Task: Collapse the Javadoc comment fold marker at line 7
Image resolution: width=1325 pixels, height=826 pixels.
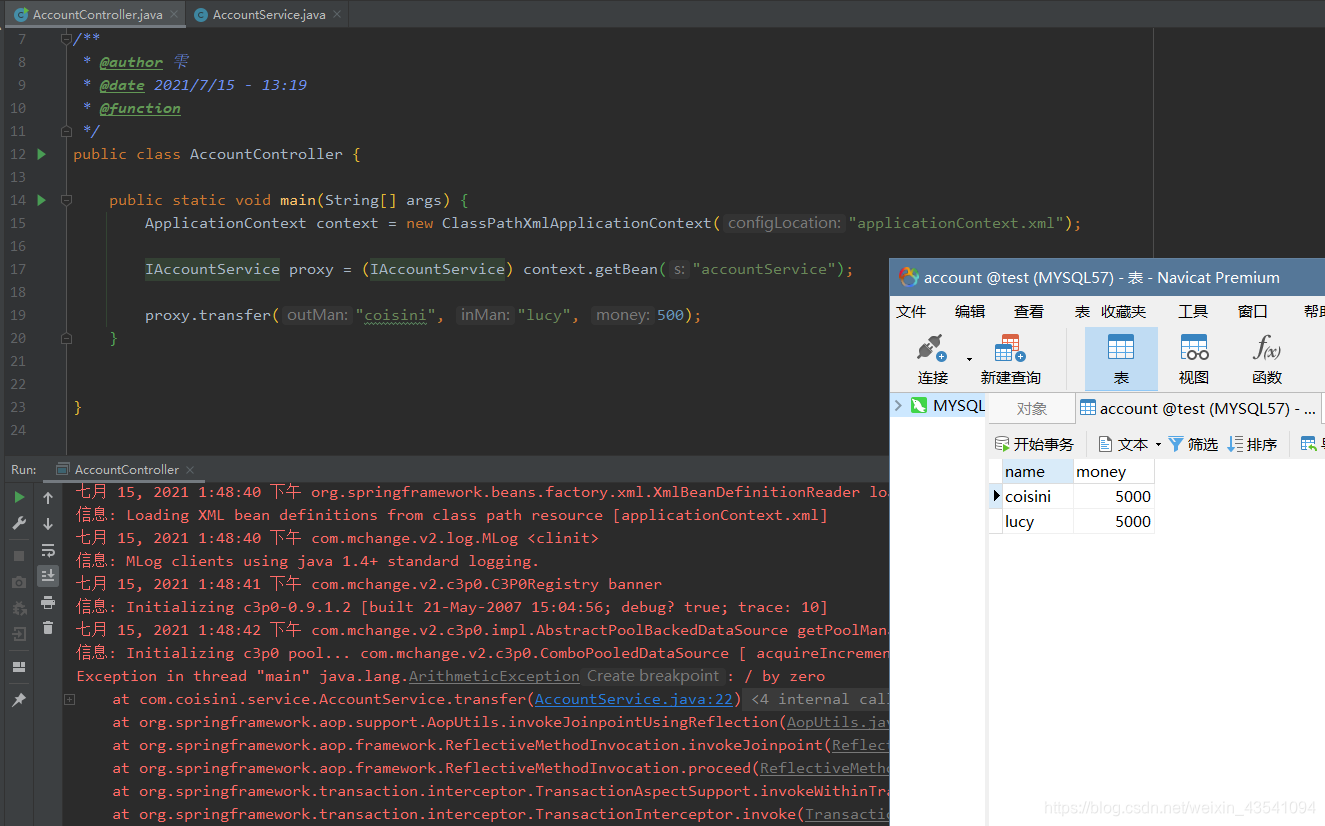Action: point(66,39)
